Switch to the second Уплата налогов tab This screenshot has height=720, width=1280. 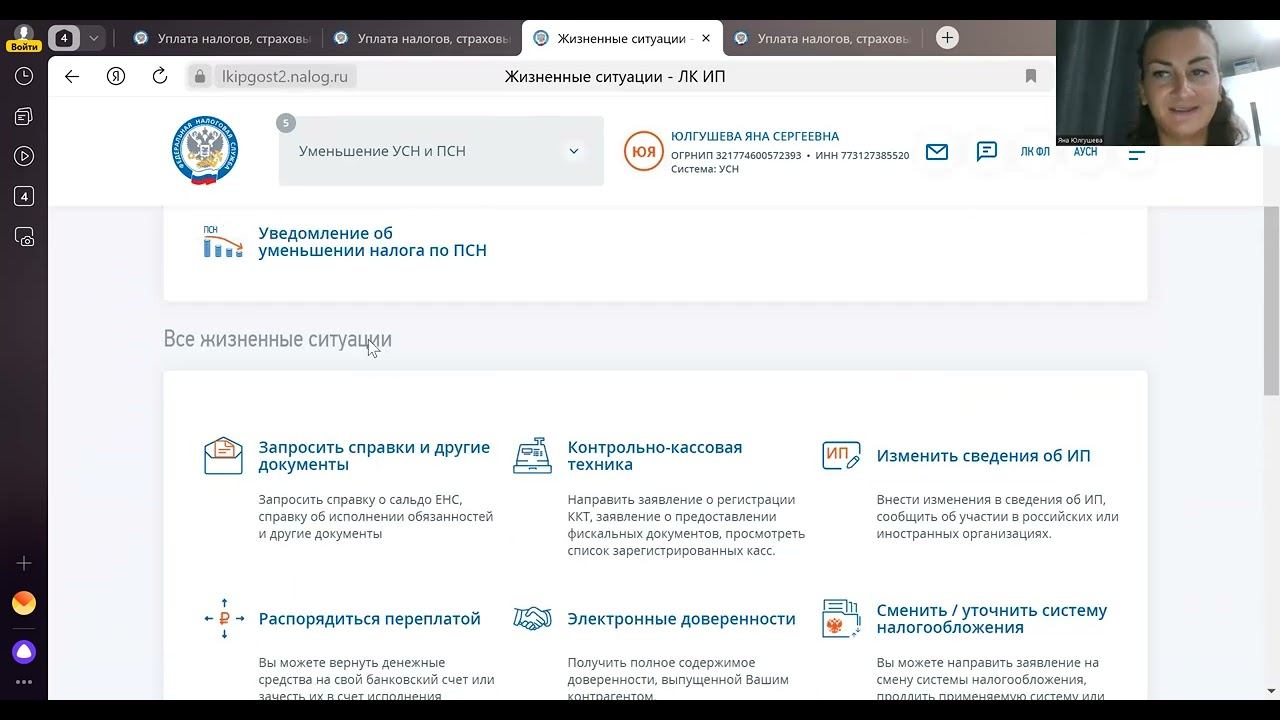coord(422,38)
